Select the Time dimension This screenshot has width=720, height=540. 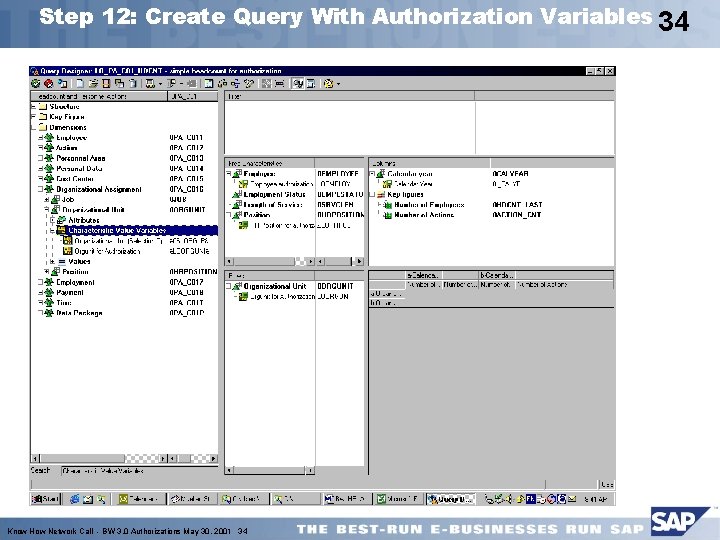[64, 303]
